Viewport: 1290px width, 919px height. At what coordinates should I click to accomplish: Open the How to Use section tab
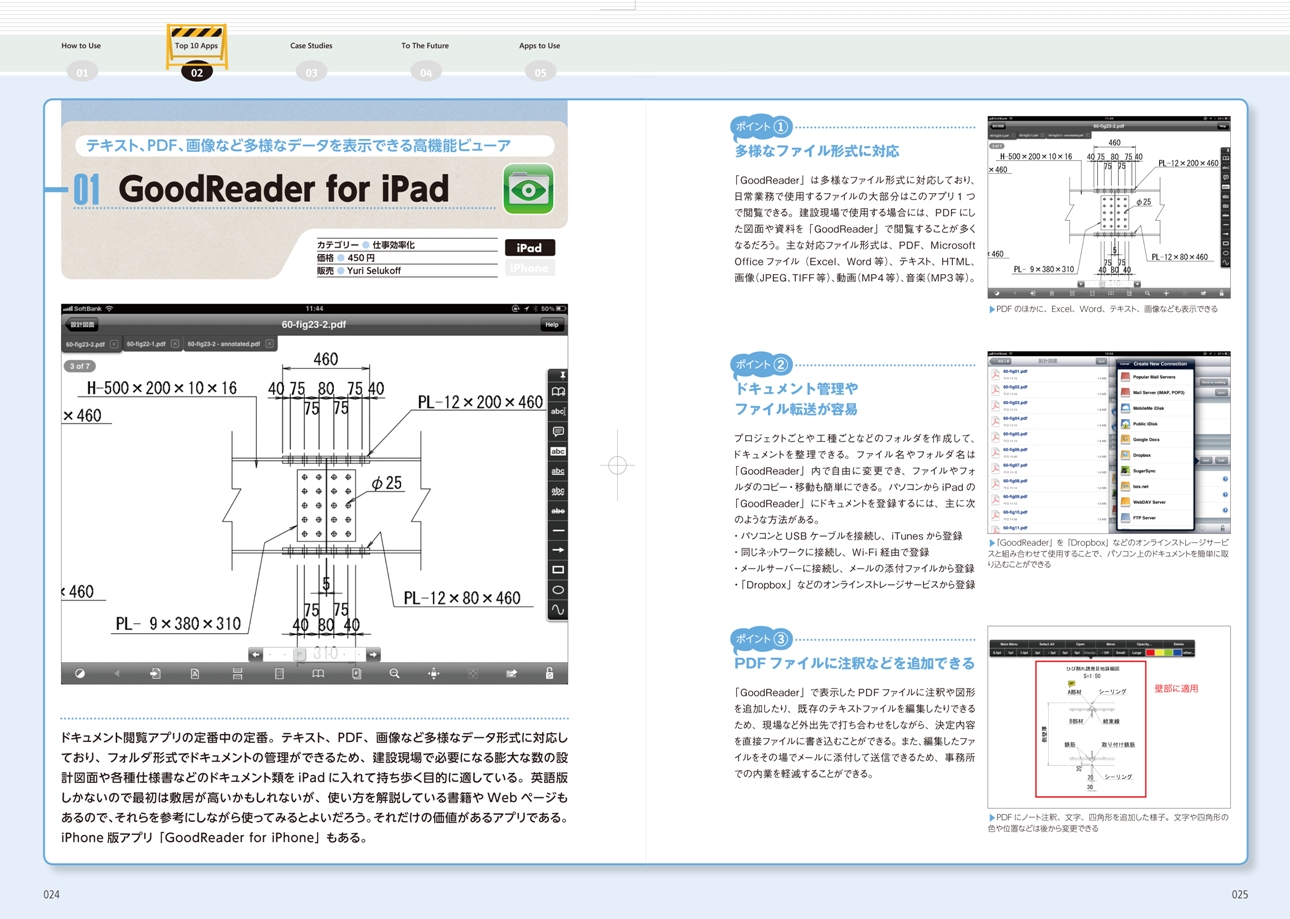tap(81, 46)
